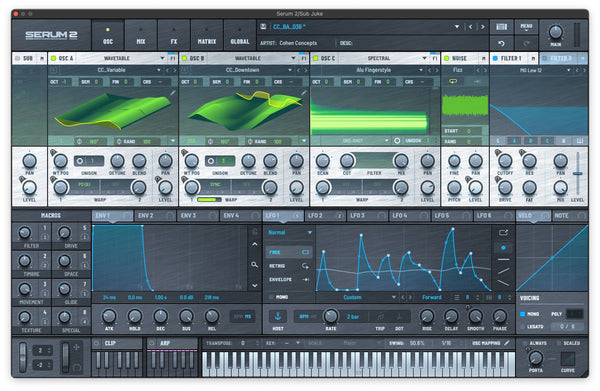Open the preset browser icon

(501, 26)
